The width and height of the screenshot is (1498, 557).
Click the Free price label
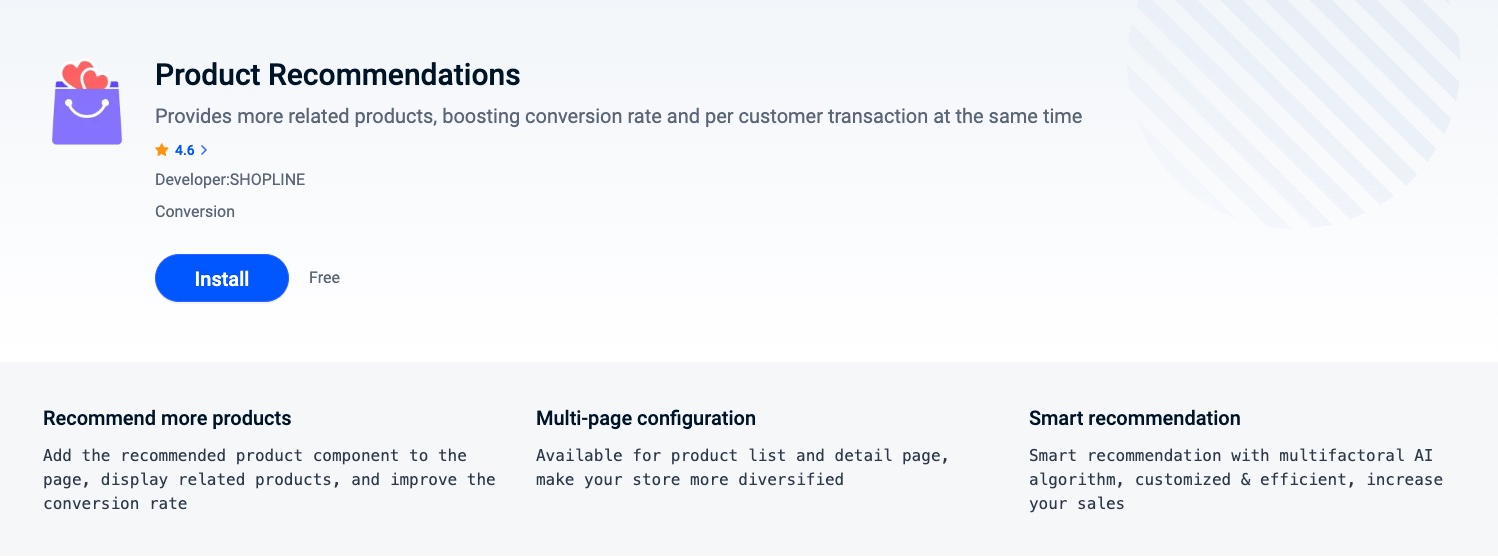[x=324, y=277]
